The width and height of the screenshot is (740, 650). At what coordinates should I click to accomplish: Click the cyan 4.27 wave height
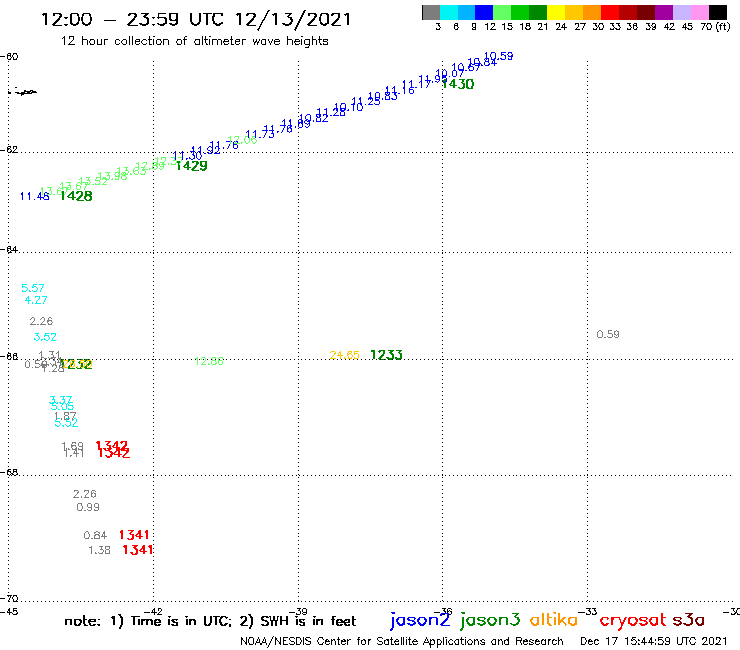point(36,300)
